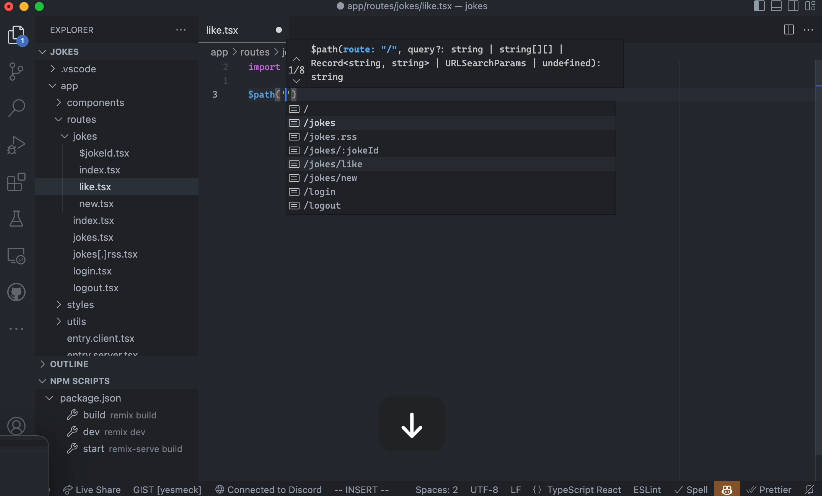Open the Testing flask icon view
This screenshot has height=496, width=822.
coord(16,218)
